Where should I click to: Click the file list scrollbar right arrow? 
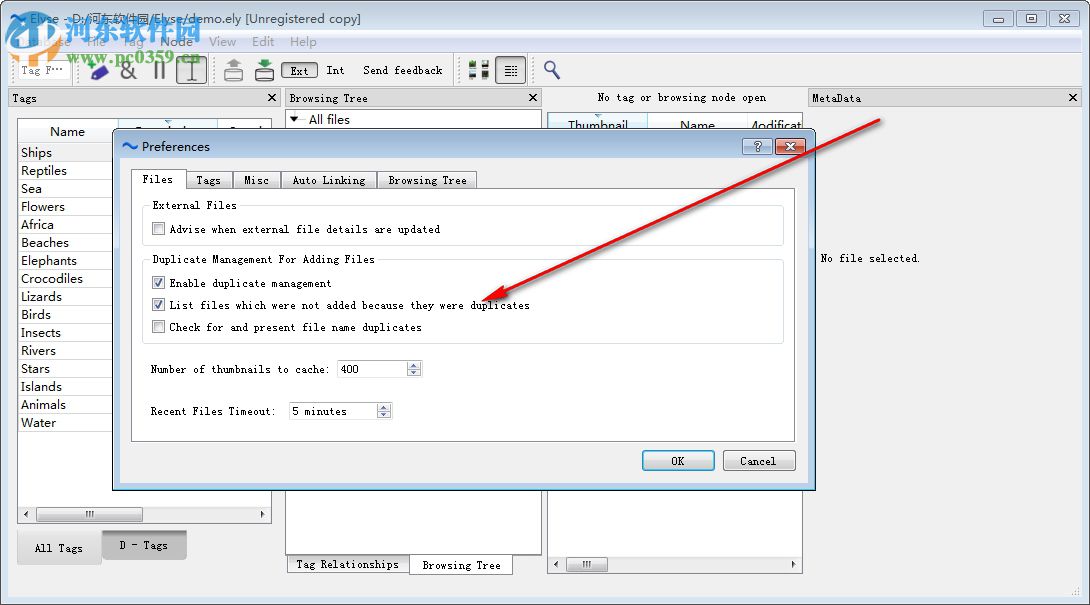pos(793,564)
